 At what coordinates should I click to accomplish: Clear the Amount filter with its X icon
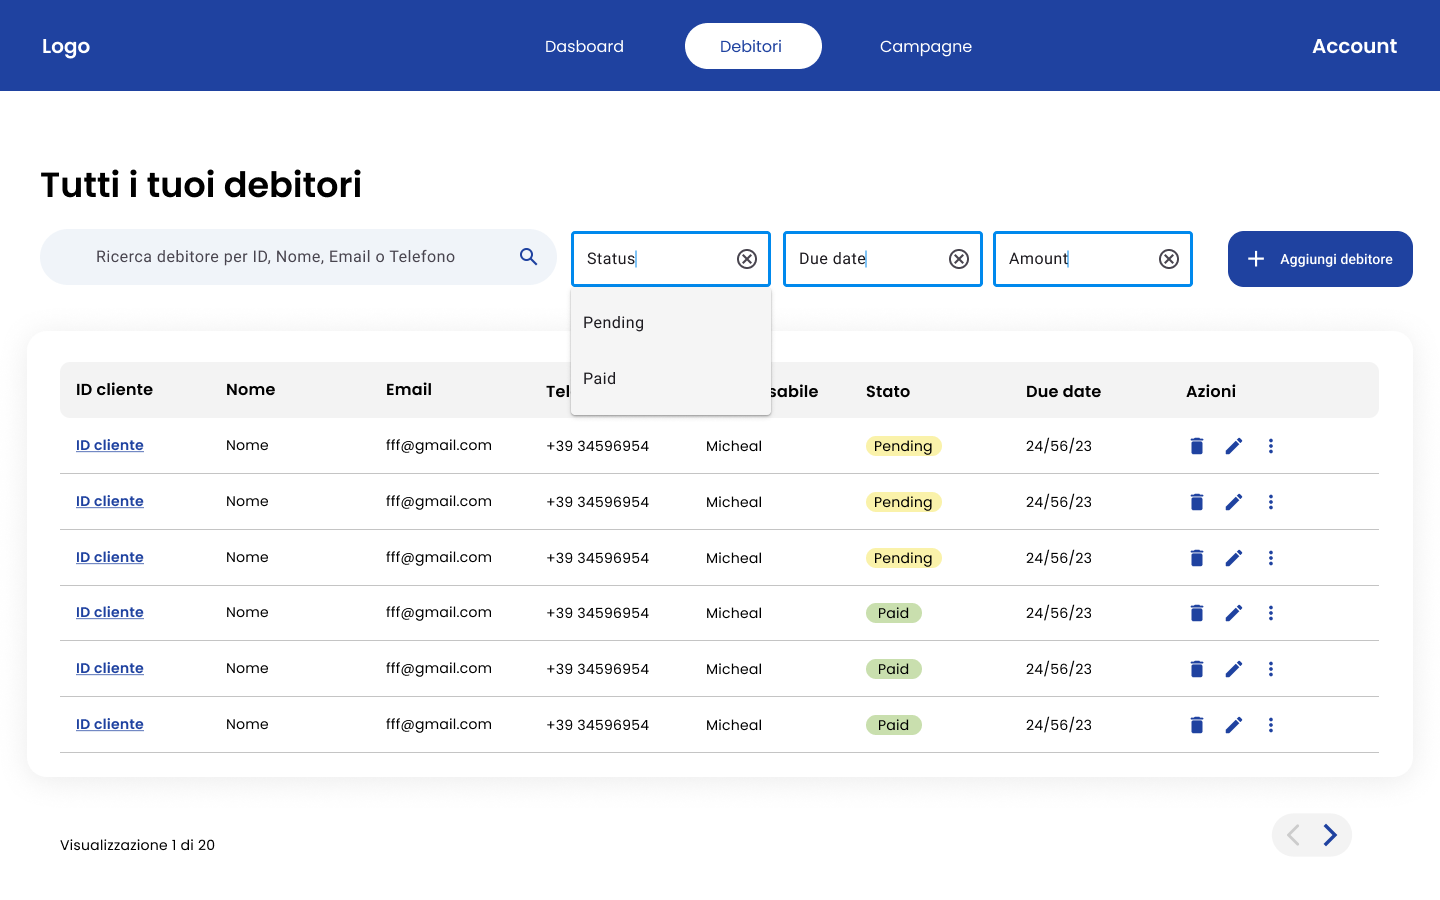point(1169,259)
